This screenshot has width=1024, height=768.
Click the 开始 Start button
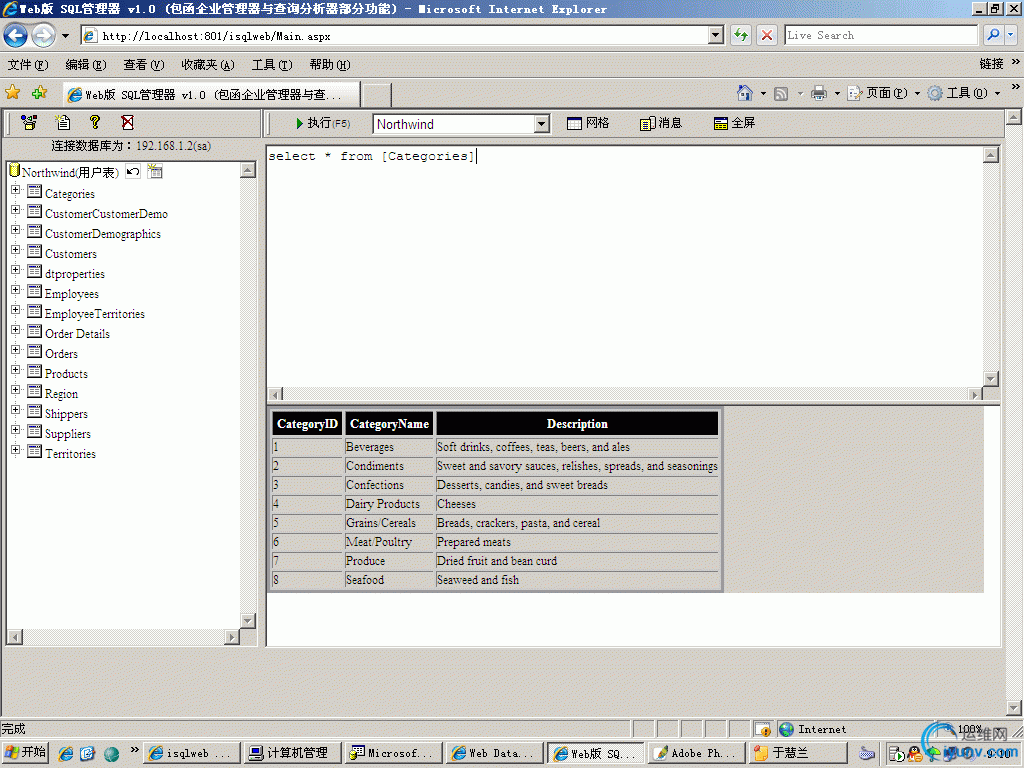coord(26,752)
